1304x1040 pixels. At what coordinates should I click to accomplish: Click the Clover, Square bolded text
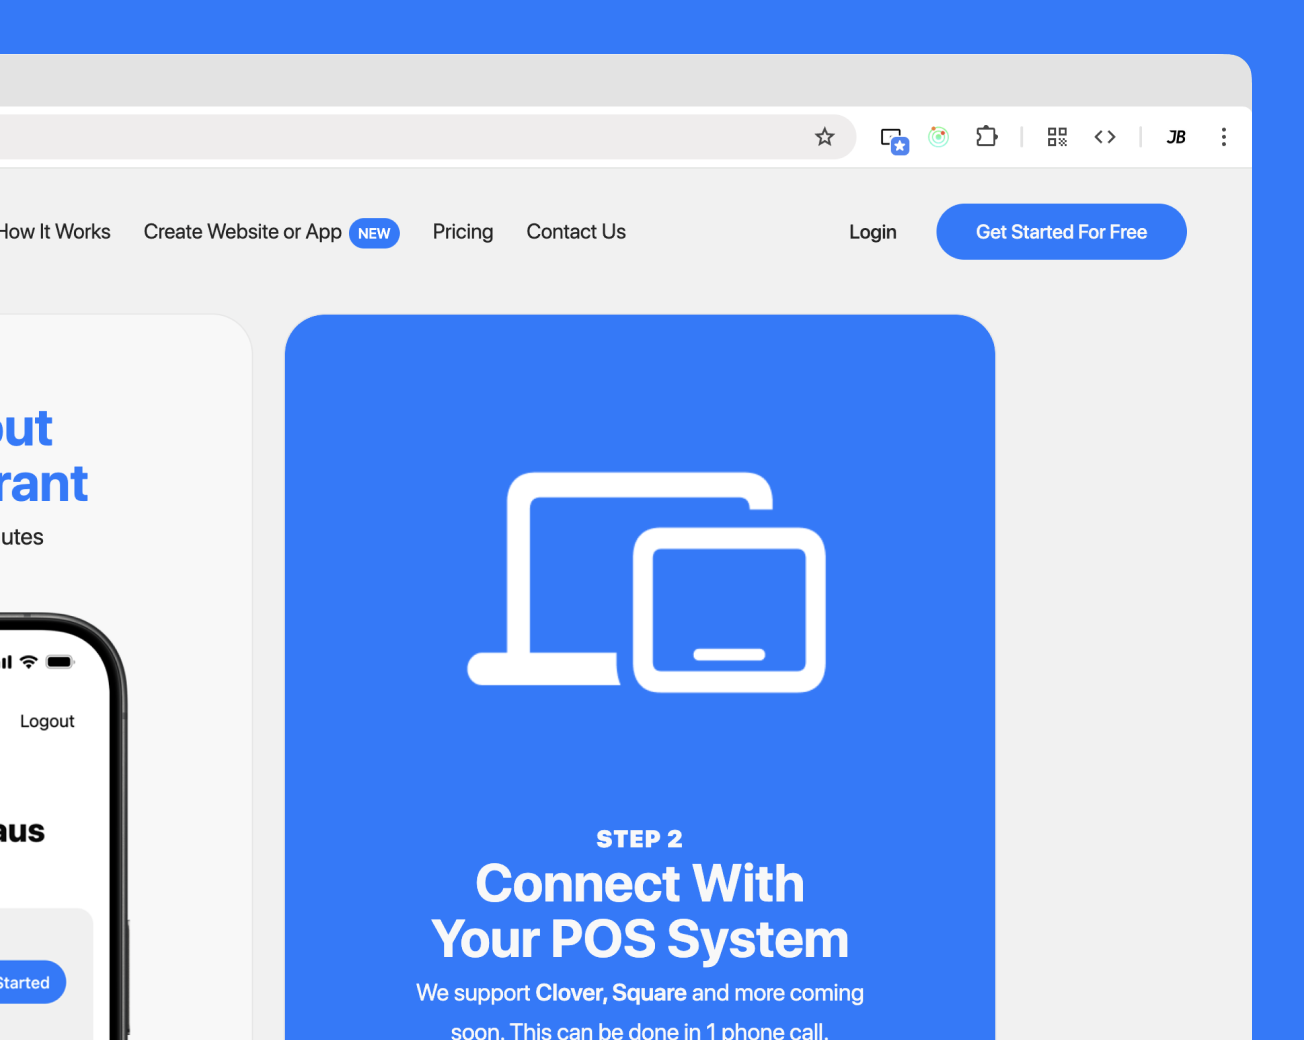click(610, 993)
